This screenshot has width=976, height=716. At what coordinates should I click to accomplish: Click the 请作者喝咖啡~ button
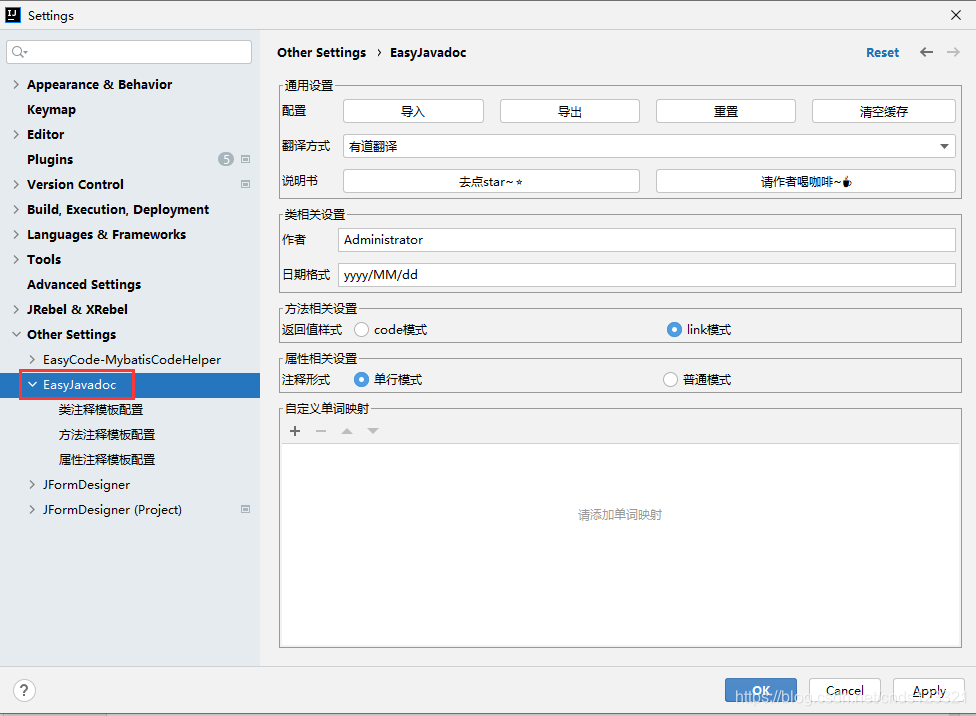coord(806,181)
